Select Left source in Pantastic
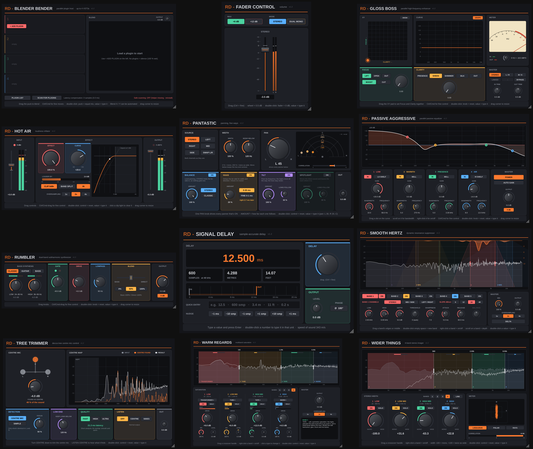The height and width of the screenshot is (449, 533). click(x=208, y=139)
